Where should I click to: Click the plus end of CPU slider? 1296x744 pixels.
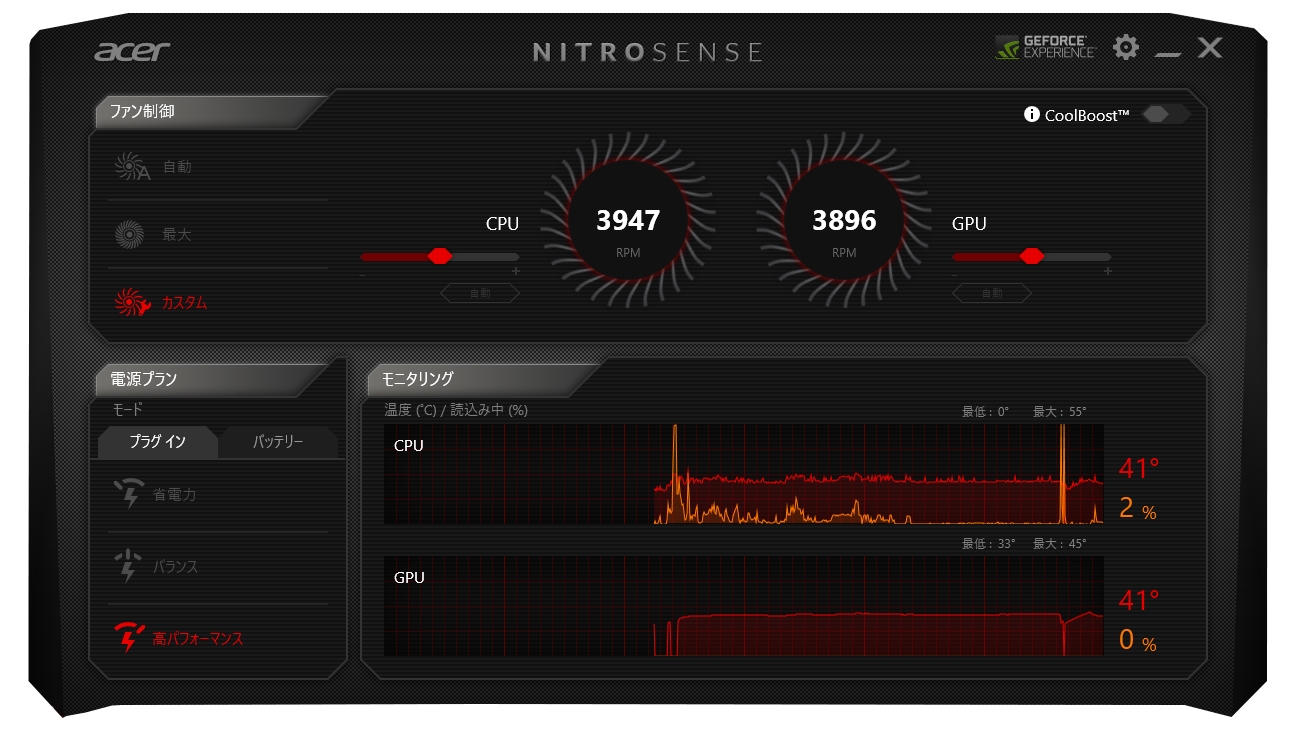click(x=516, y=271)
